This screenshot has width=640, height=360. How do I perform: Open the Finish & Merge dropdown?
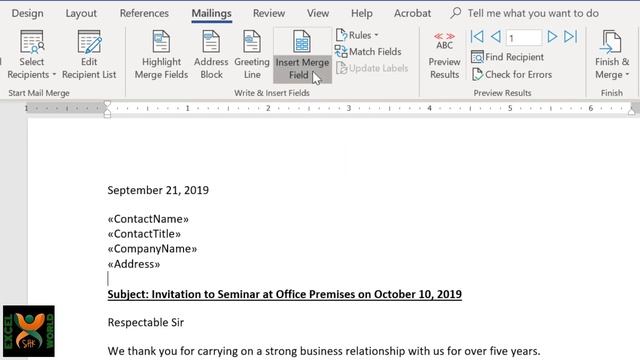(612, 55)
